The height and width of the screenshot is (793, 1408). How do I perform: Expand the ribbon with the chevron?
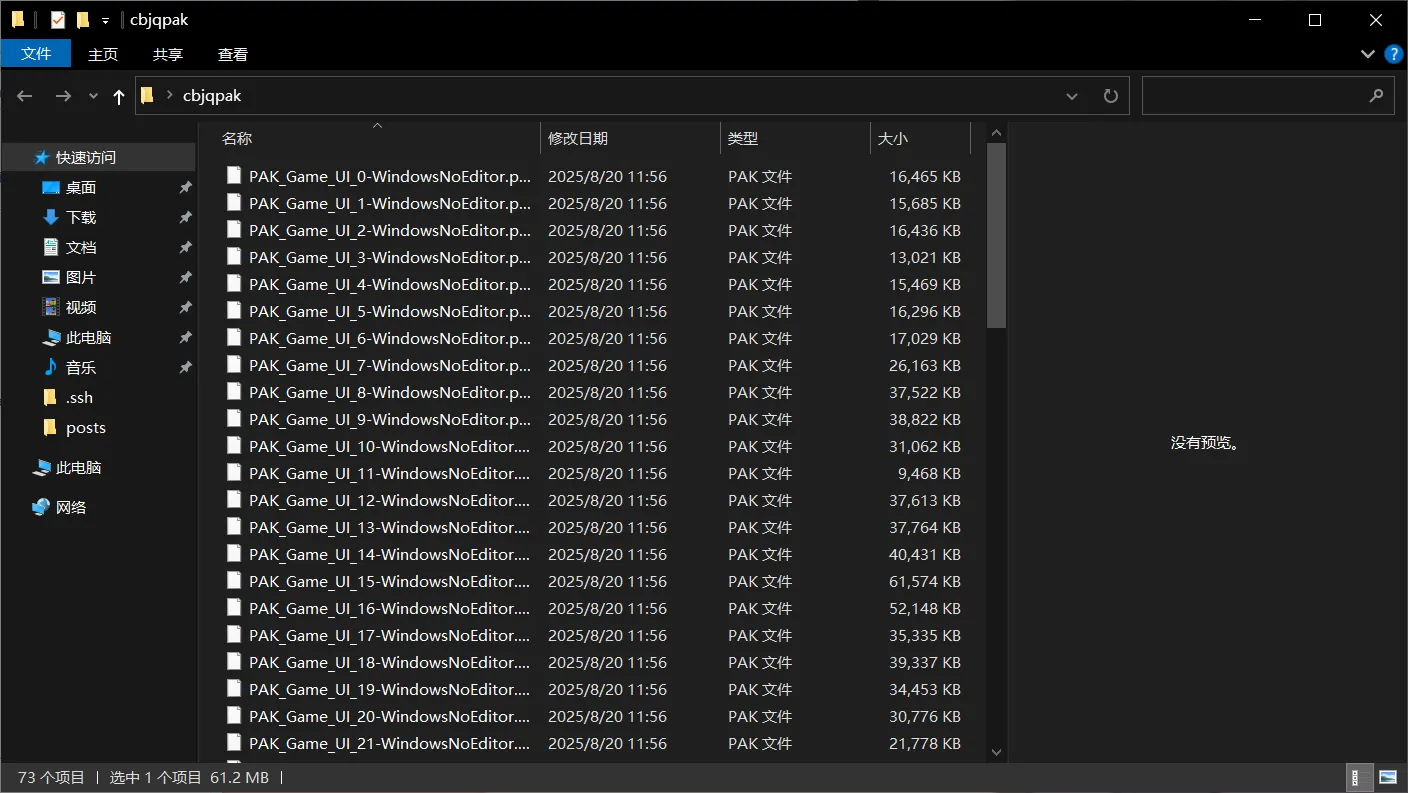pyautogui.click(x=1367, y=54)
